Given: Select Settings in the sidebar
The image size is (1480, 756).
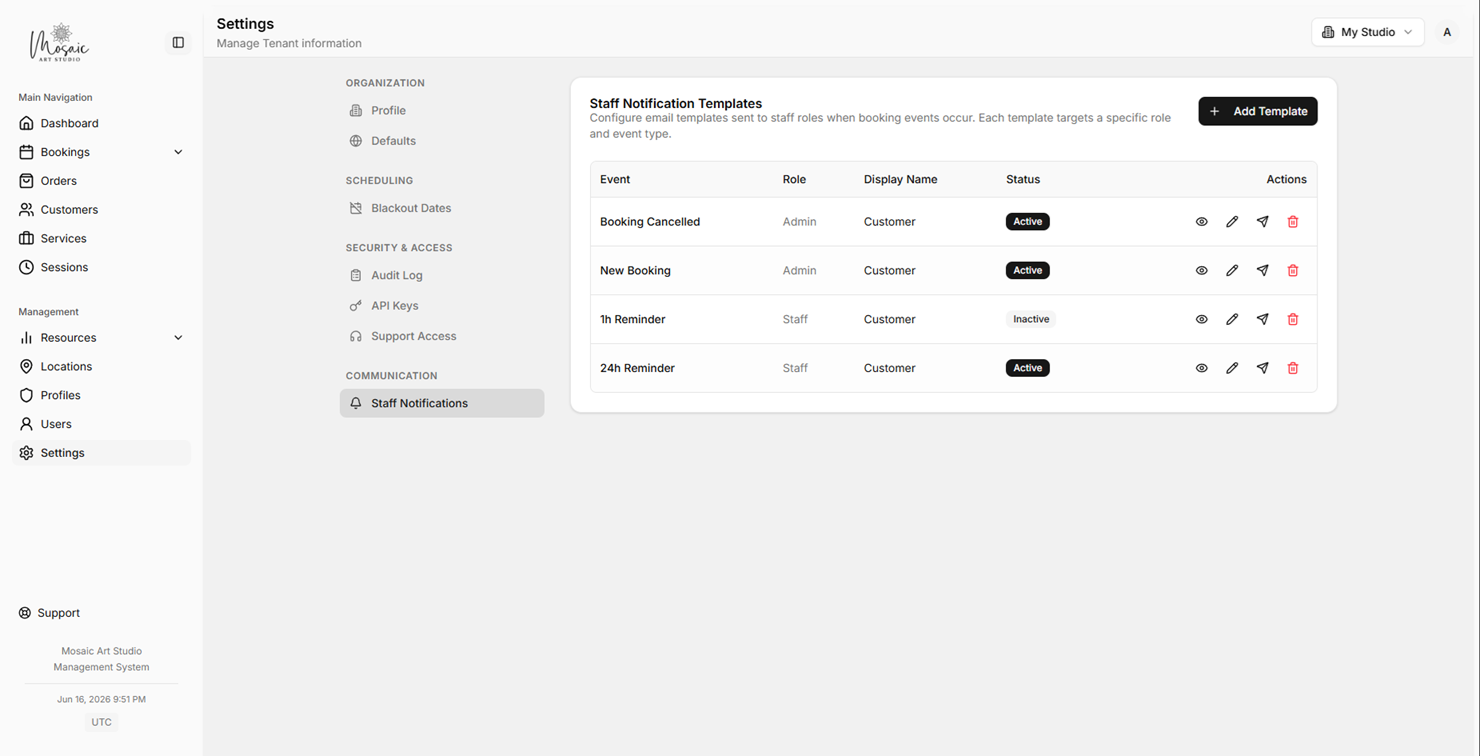Looking at the screenshot, I should pyautogui.click(x=101, y=454).
